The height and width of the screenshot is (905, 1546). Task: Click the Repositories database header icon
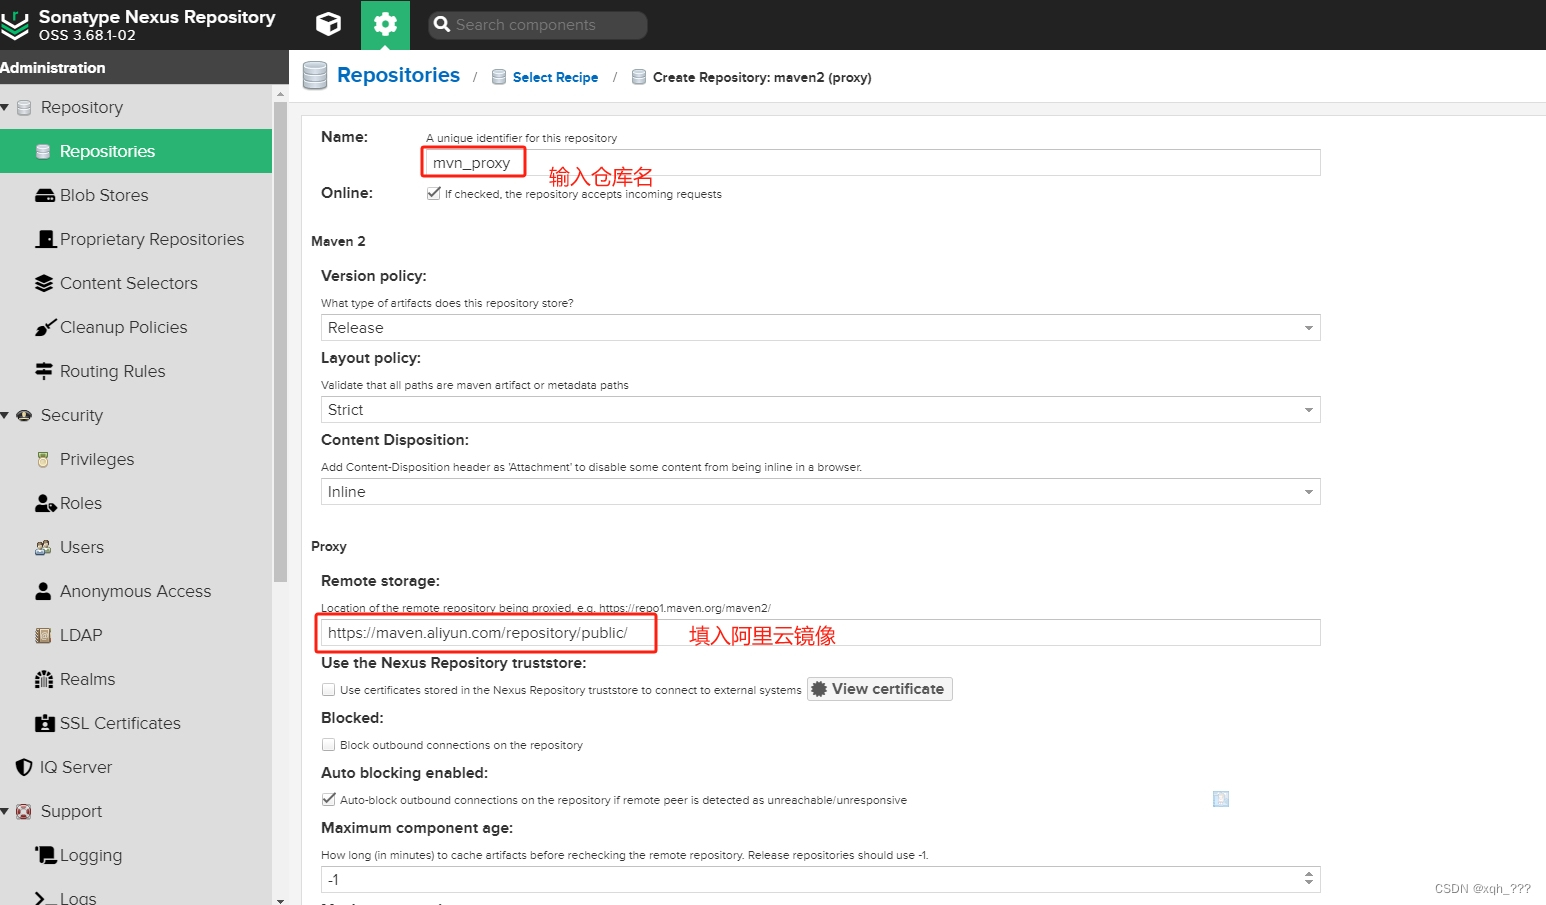[315, 76]
